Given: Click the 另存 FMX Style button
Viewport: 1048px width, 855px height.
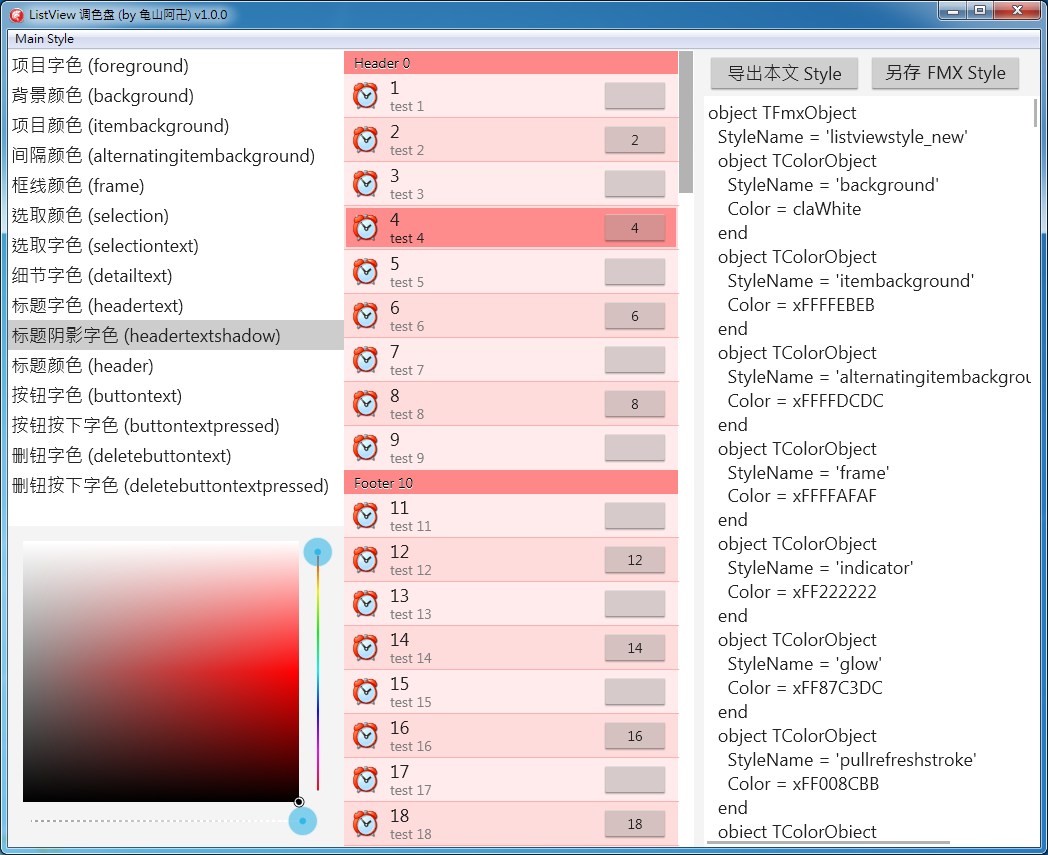Looking at the screenshot, I should pyautogui.click(x=945, y=73).
